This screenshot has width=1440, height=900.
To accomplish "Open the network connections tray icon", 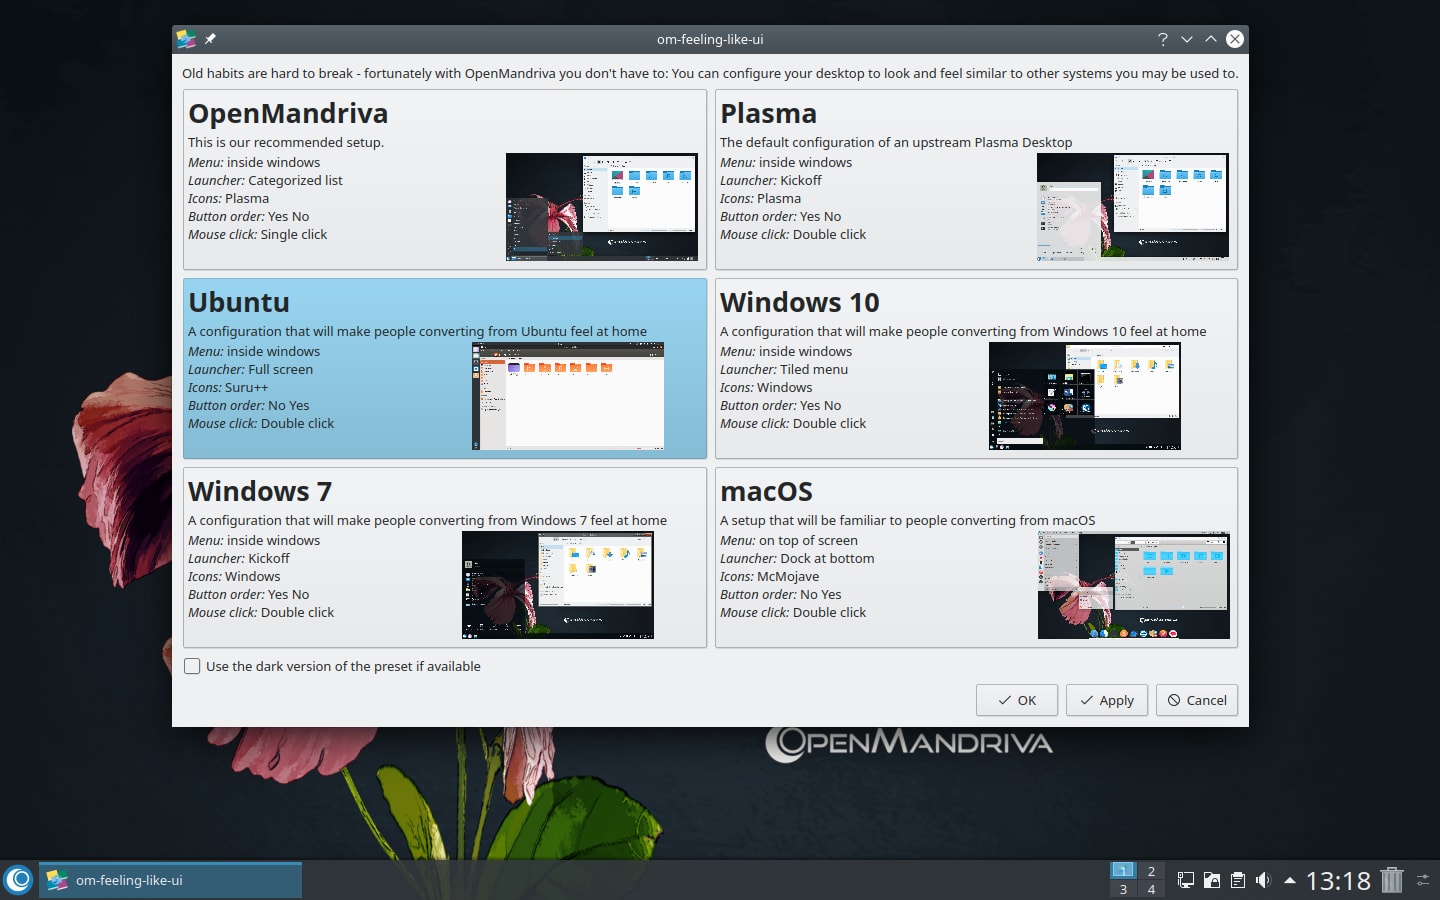I will (x=1186, y=880).
